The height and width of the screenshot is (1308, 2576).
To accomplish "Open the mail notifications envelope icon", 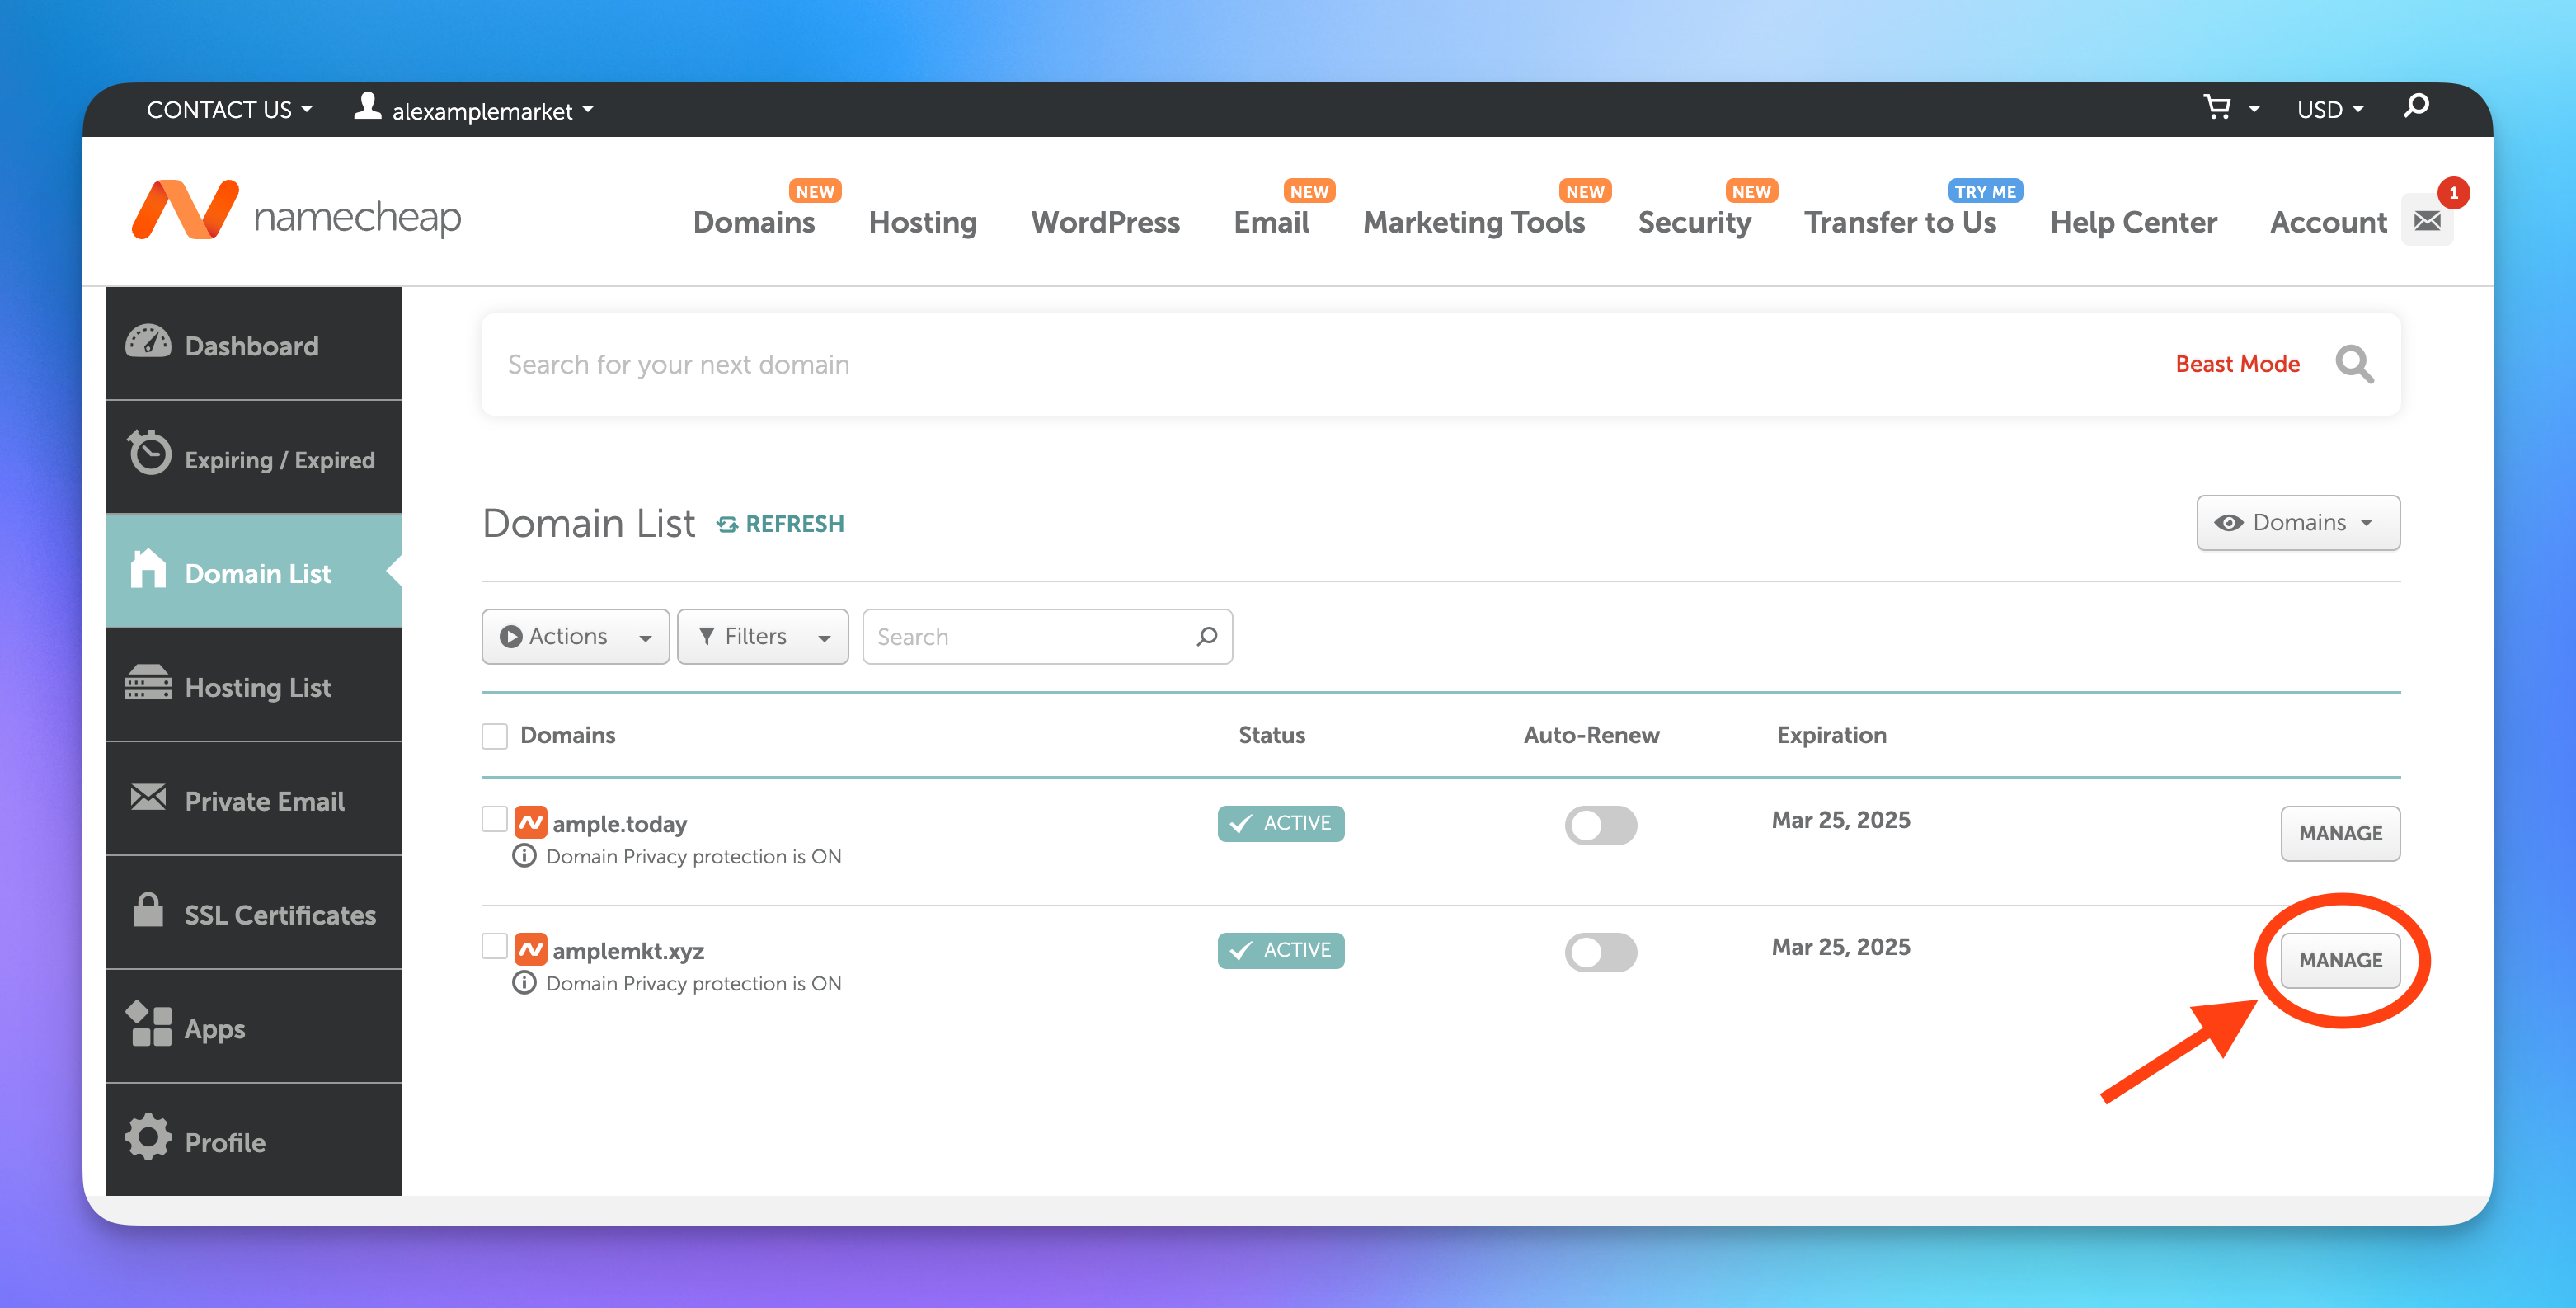I will [x=2427, y=220].
